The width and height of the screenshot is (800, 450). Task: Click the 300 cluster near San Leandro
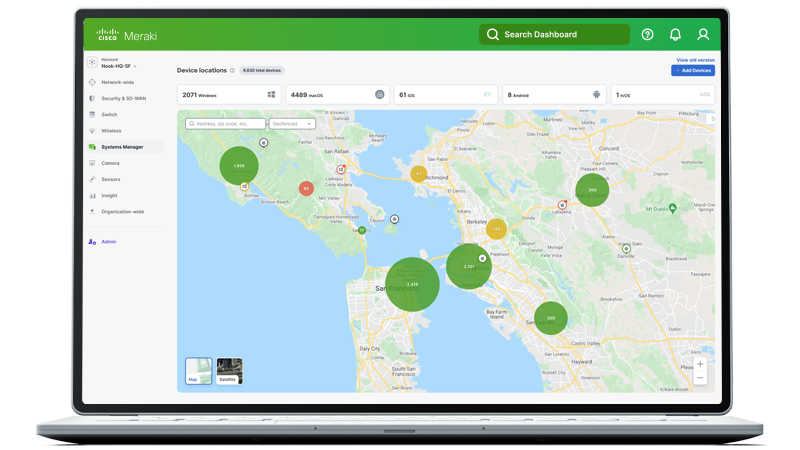click(x=551, y=318)
